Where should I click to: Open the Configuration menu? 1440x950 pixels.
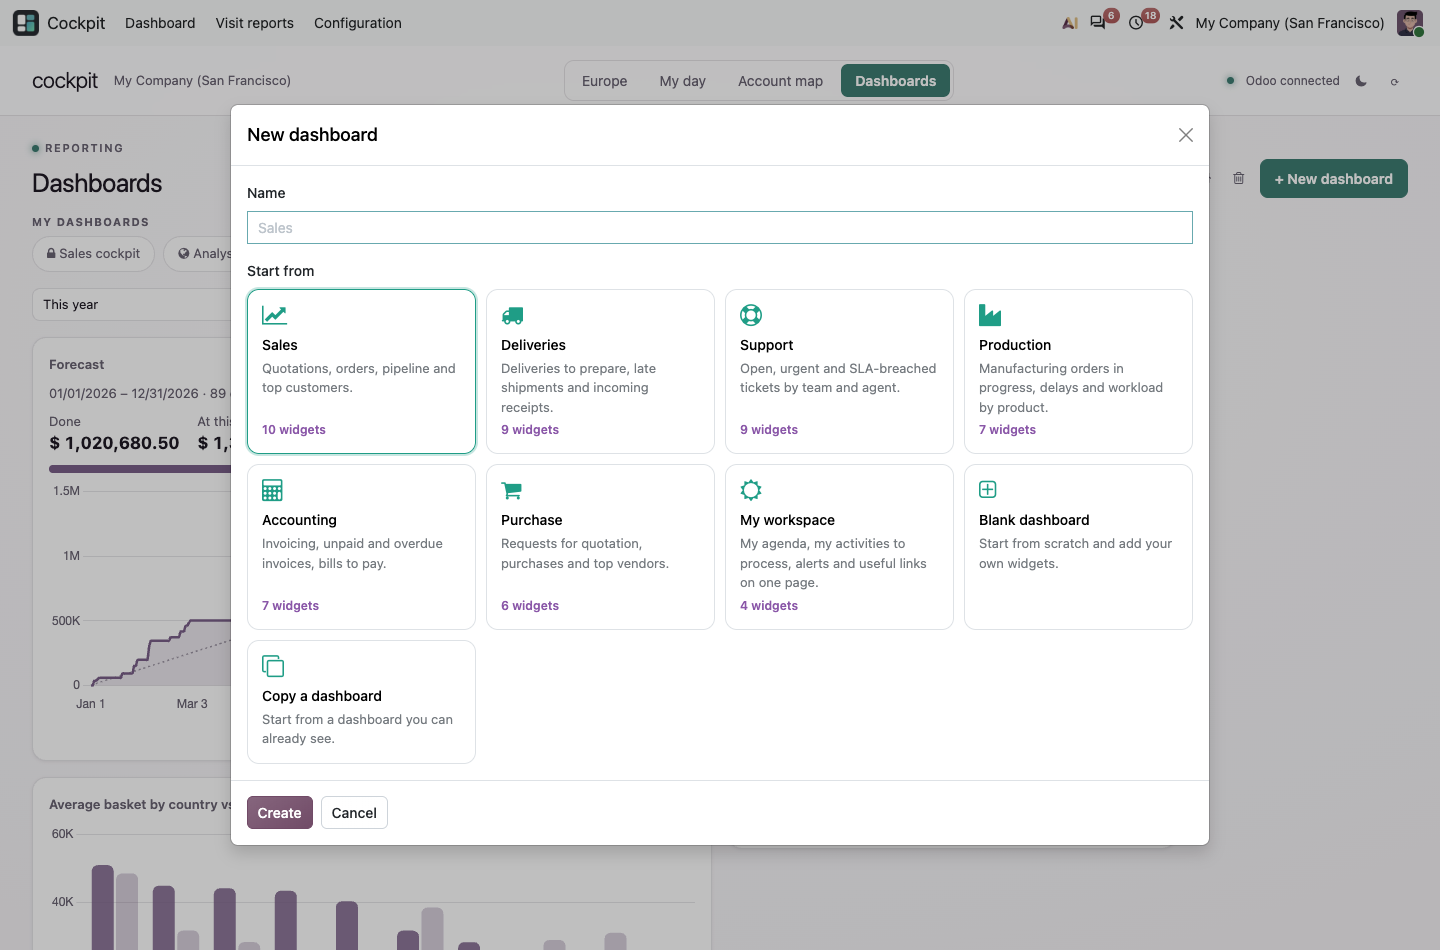pyautogui.click(x=358, y=23)
